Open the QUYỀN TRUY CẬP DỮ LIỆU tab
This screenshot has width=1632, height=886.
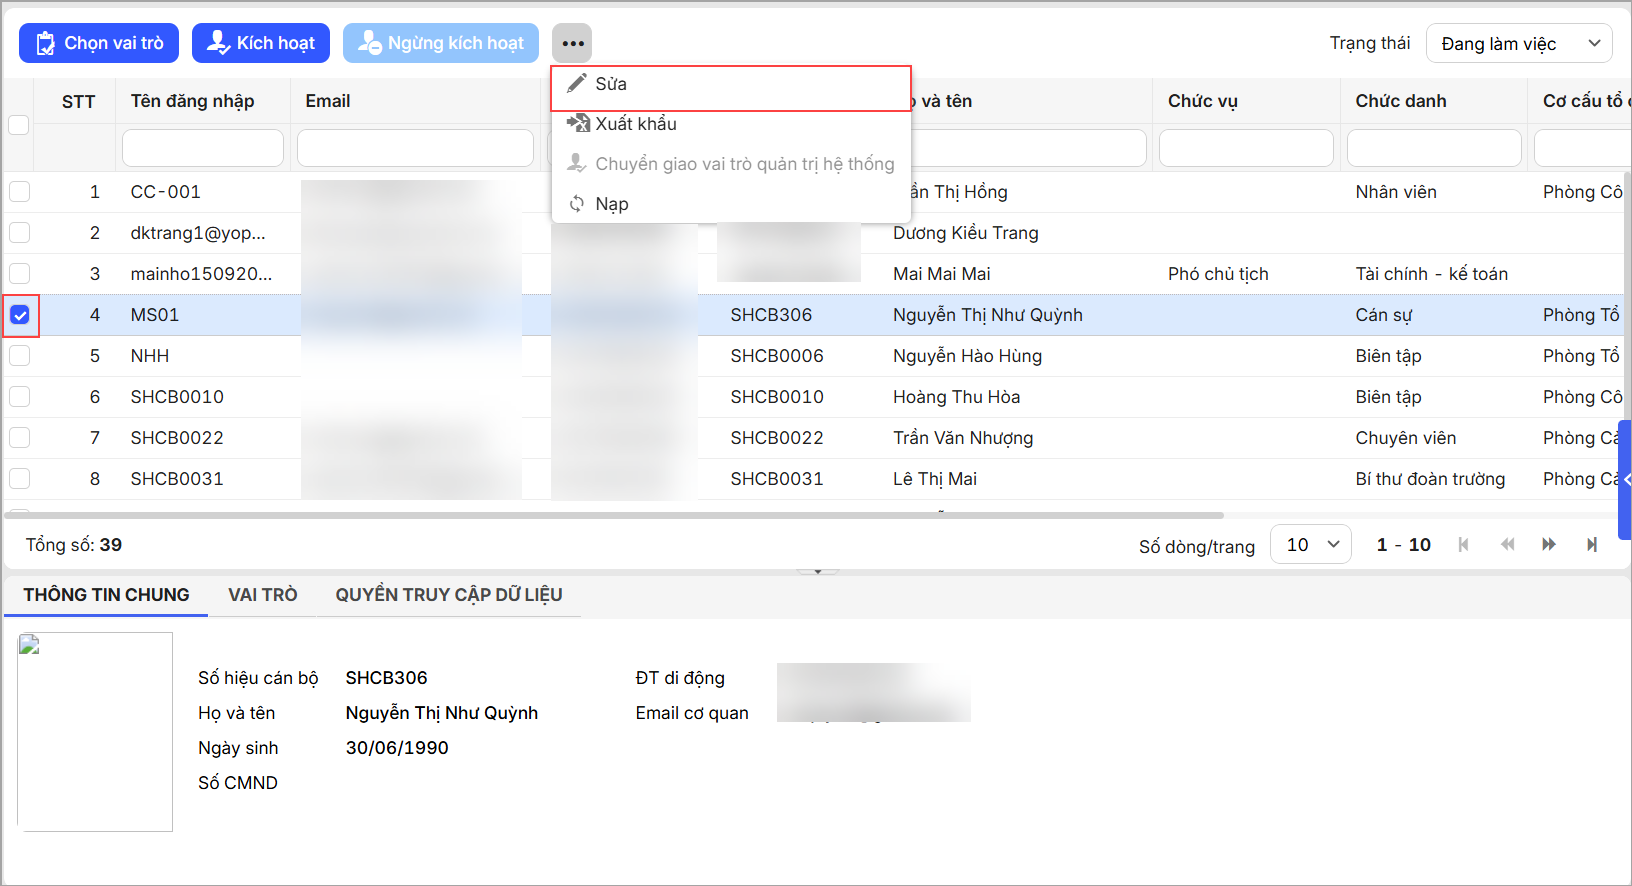[x=448, y=595]
